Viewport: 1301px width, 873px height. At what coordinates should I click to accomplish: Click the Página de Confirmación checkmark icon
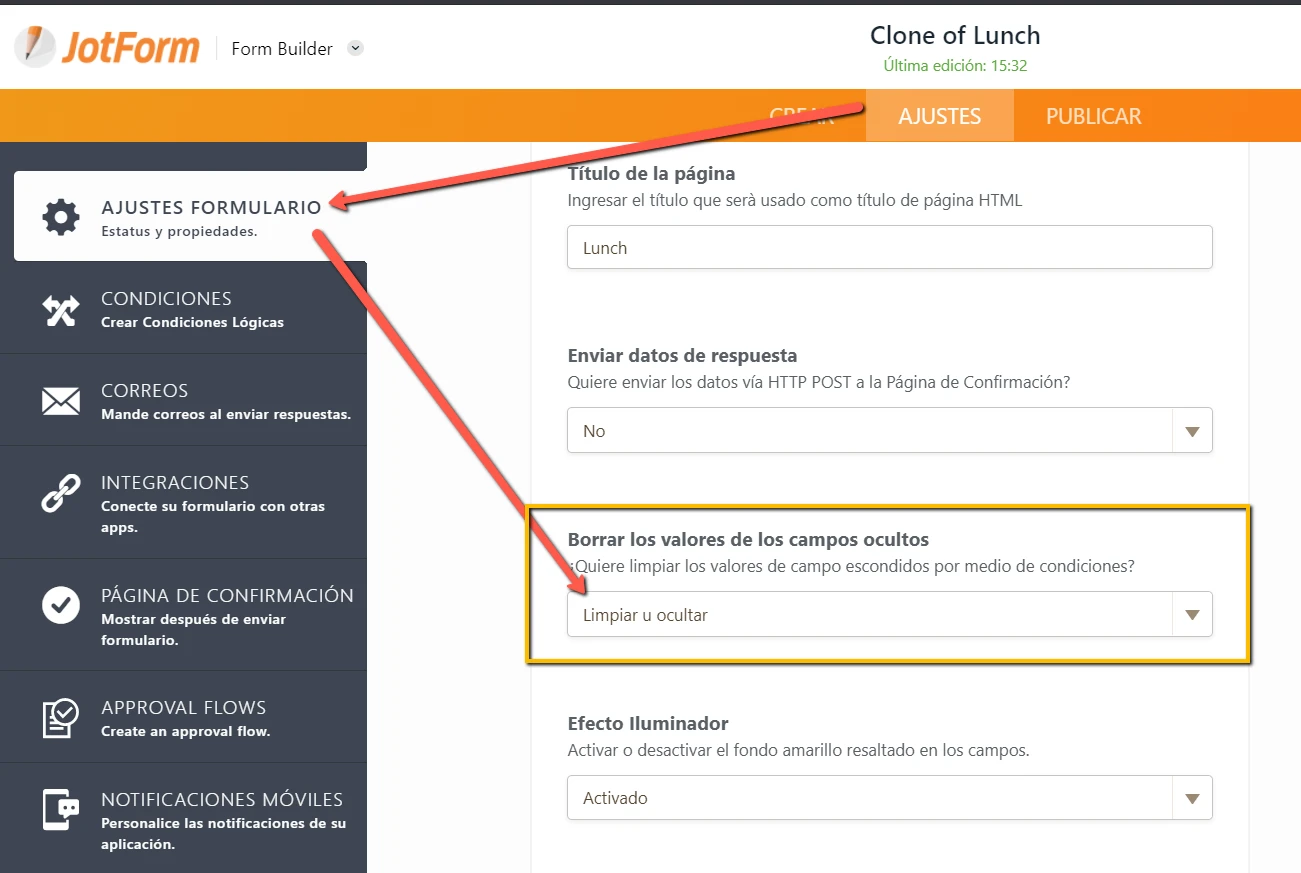(x=61, y=605)
